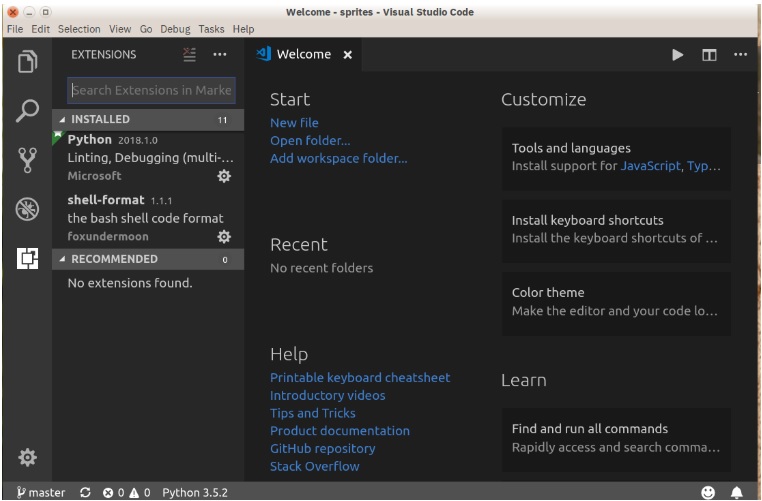Synchronize changes in status bar
Viewport: 762px width, 501px height.
click(85, 492)
